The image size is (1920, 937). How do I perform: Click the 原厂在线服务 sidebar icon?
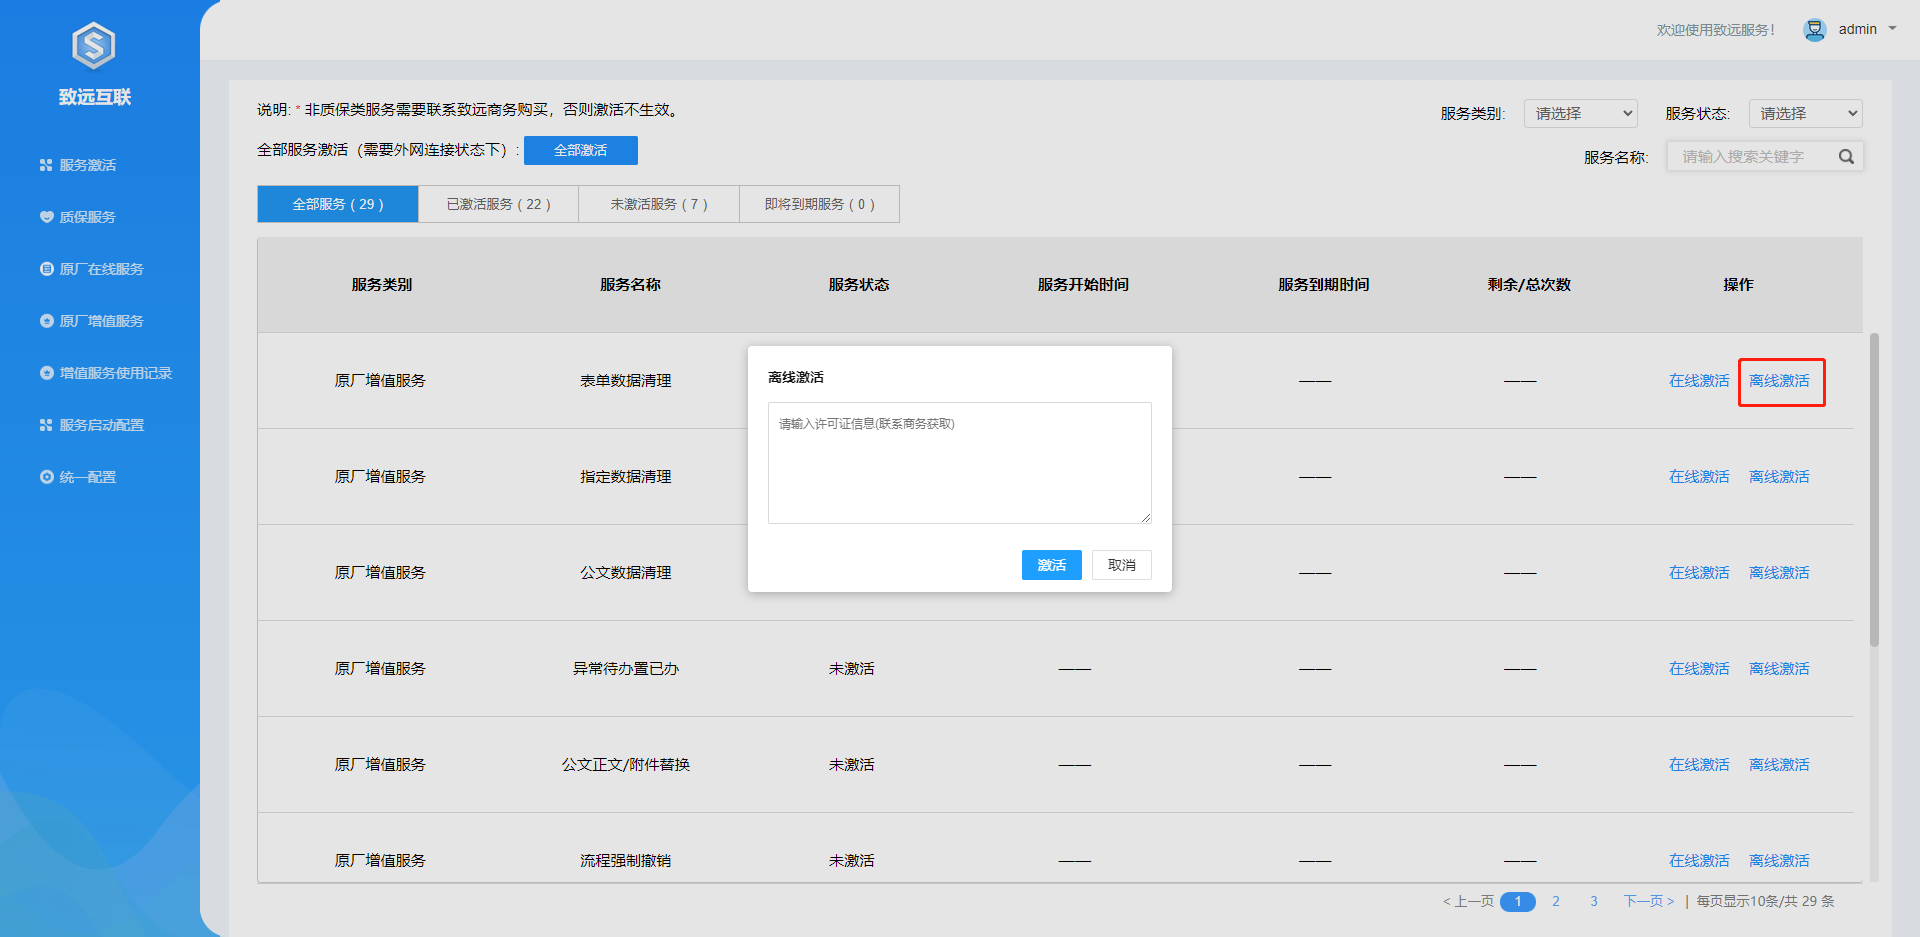click(x=46, y=269)
